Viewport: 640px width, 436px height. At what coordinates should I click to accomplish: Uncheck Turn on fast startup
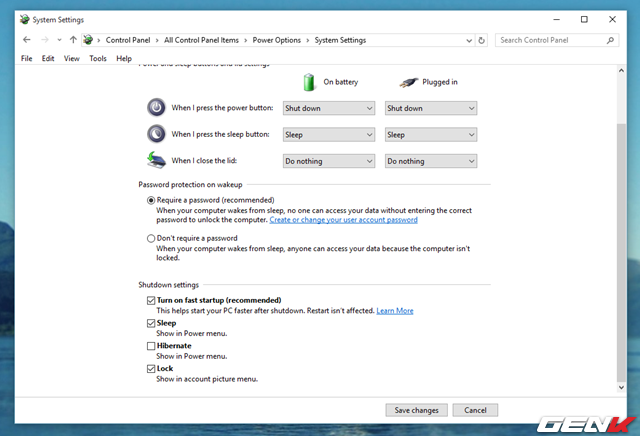(151, 300)
